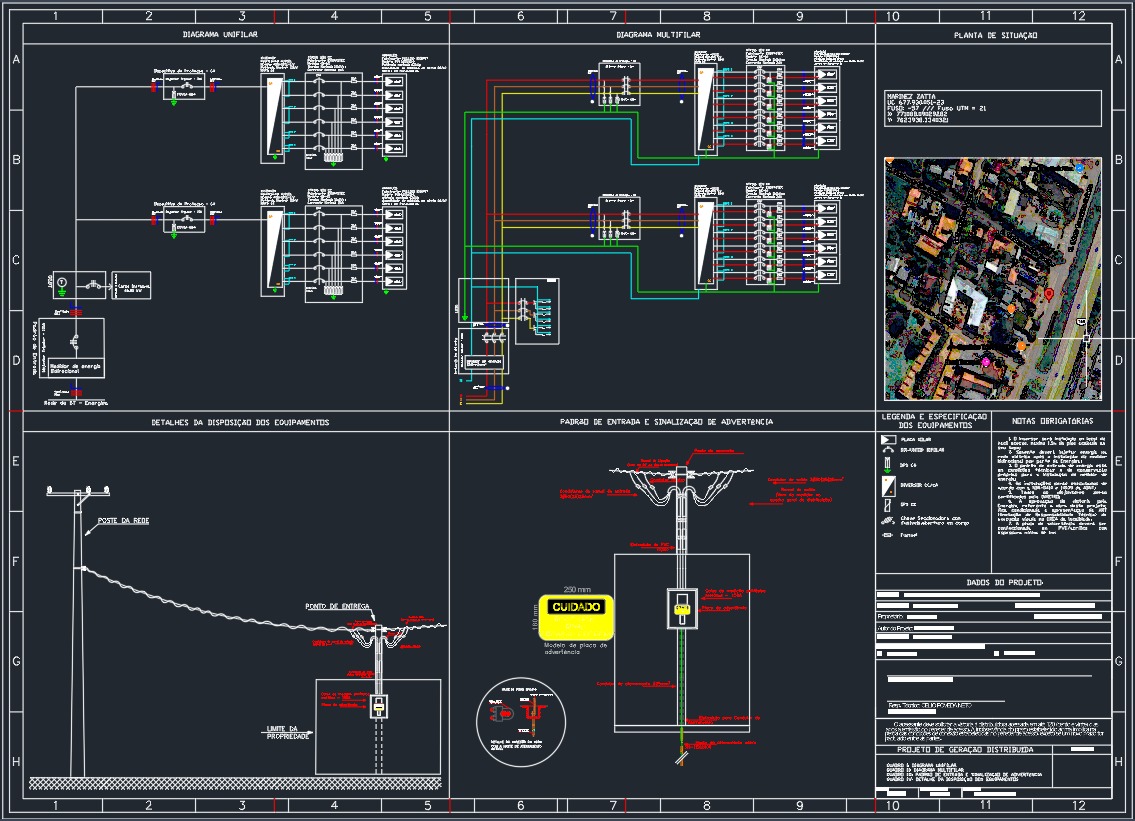Click the chave seccionadora legend symbol
The image size is (1135, 821).
pos(888,521)
